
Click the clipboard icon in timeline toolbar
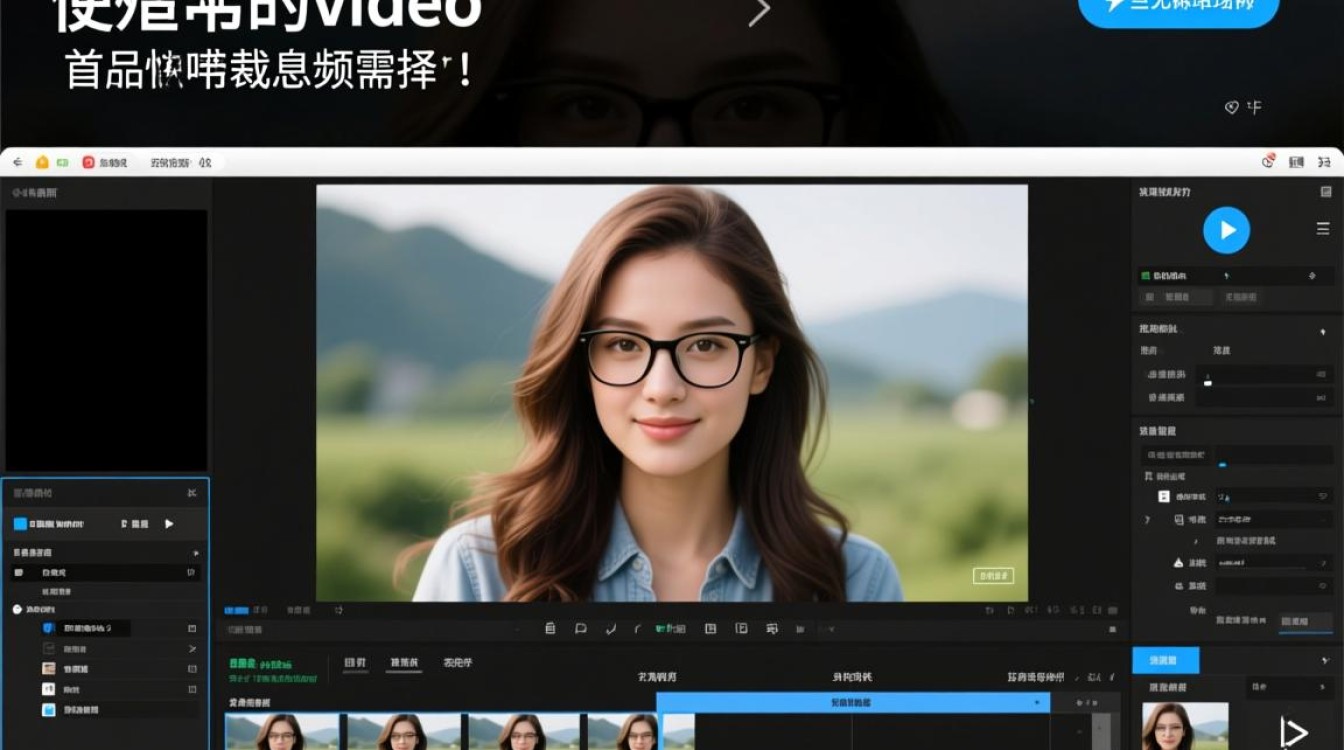coord(549,629)
